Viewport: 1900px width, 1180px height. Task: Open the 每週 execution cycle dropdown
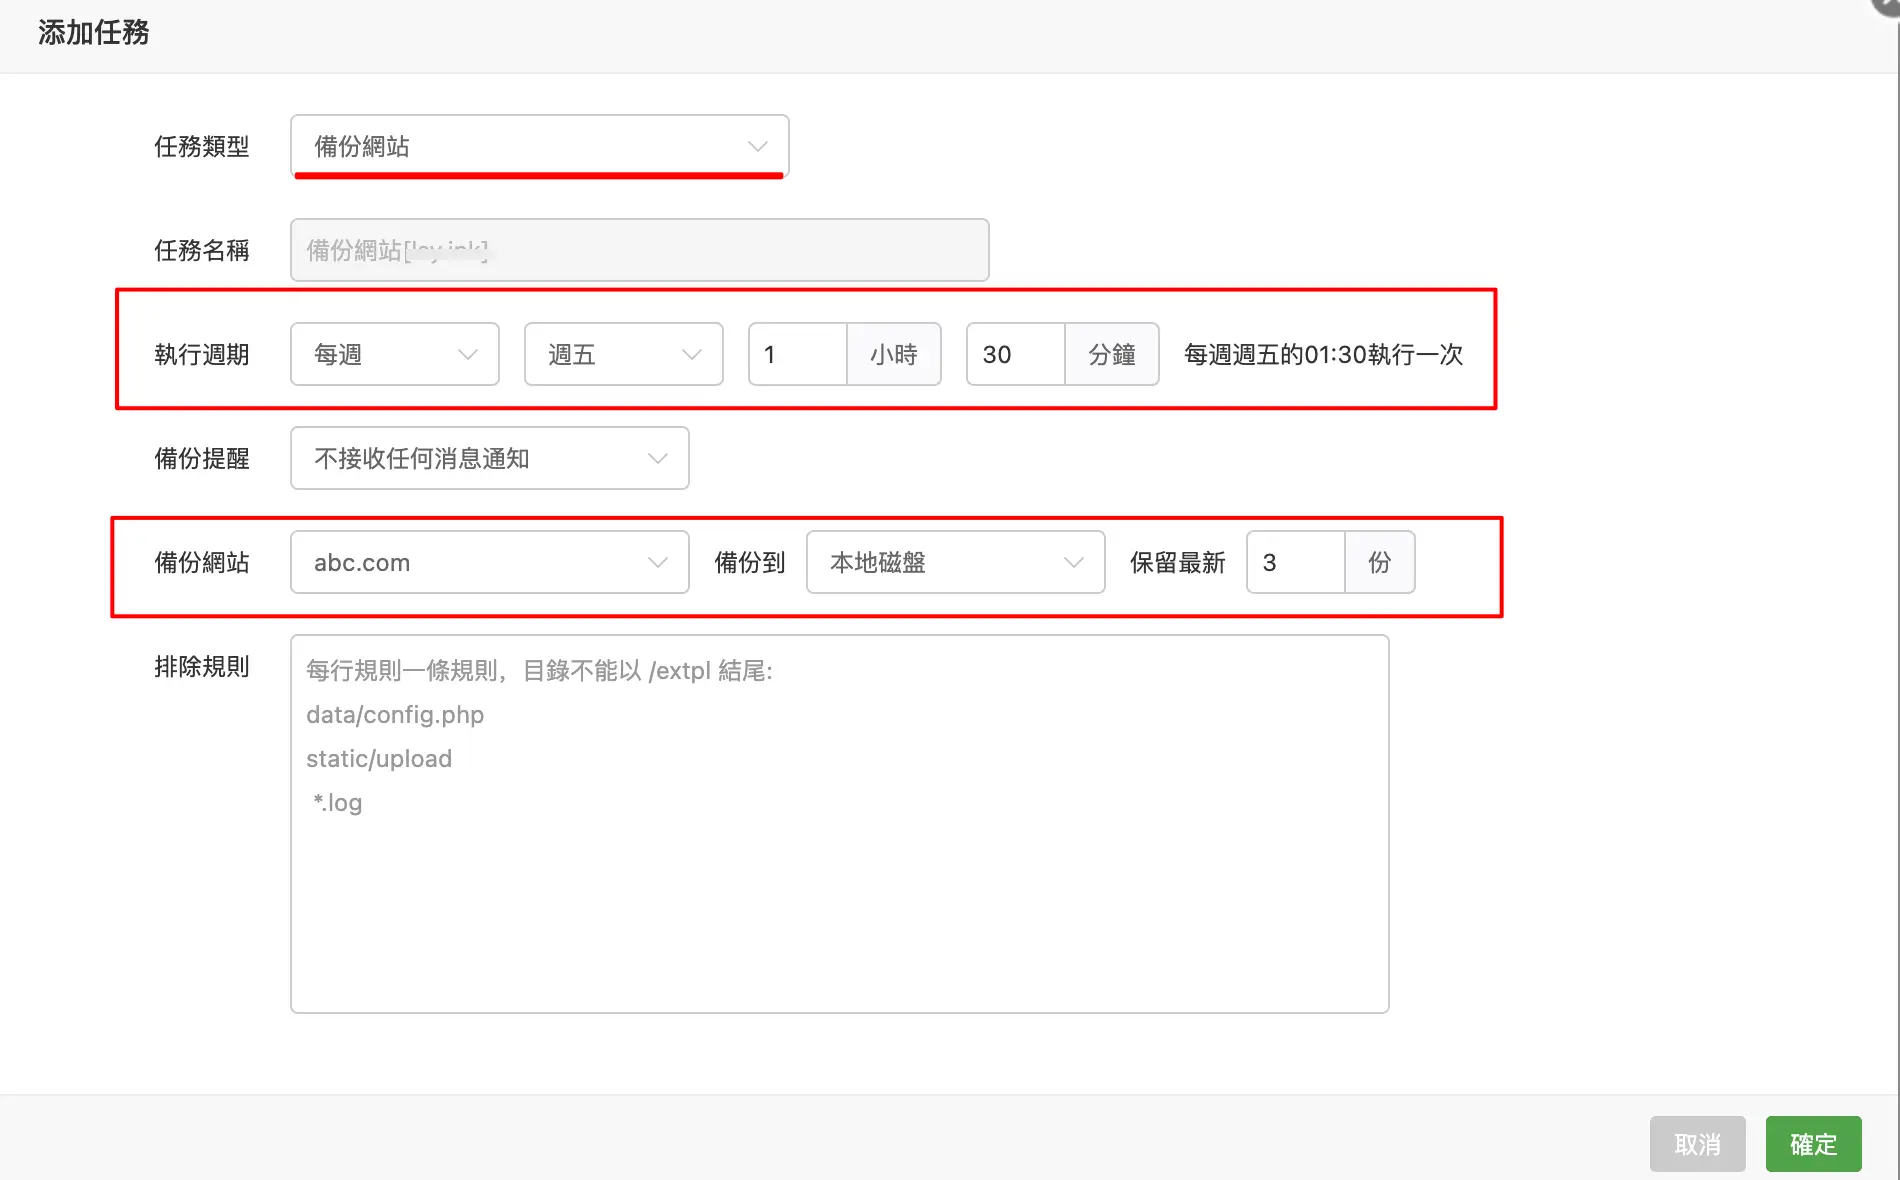pos(395,354)
